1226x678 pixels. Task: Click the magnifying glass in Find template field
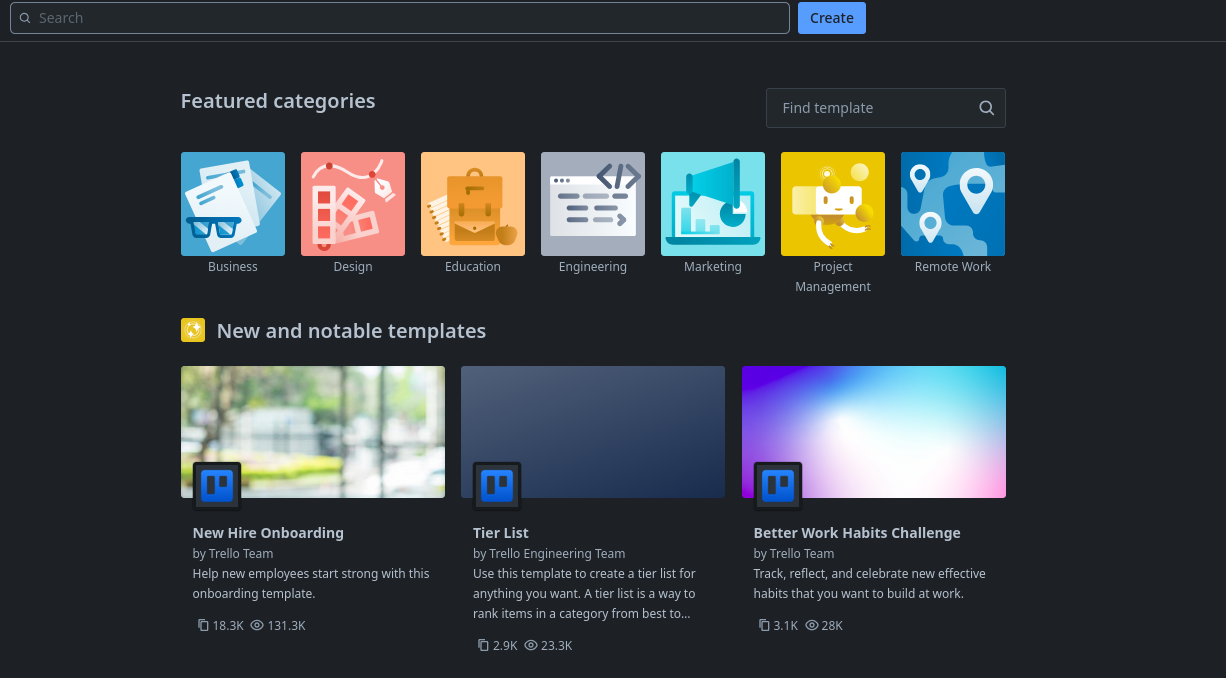pyautogui.click(x=986, y=107)
